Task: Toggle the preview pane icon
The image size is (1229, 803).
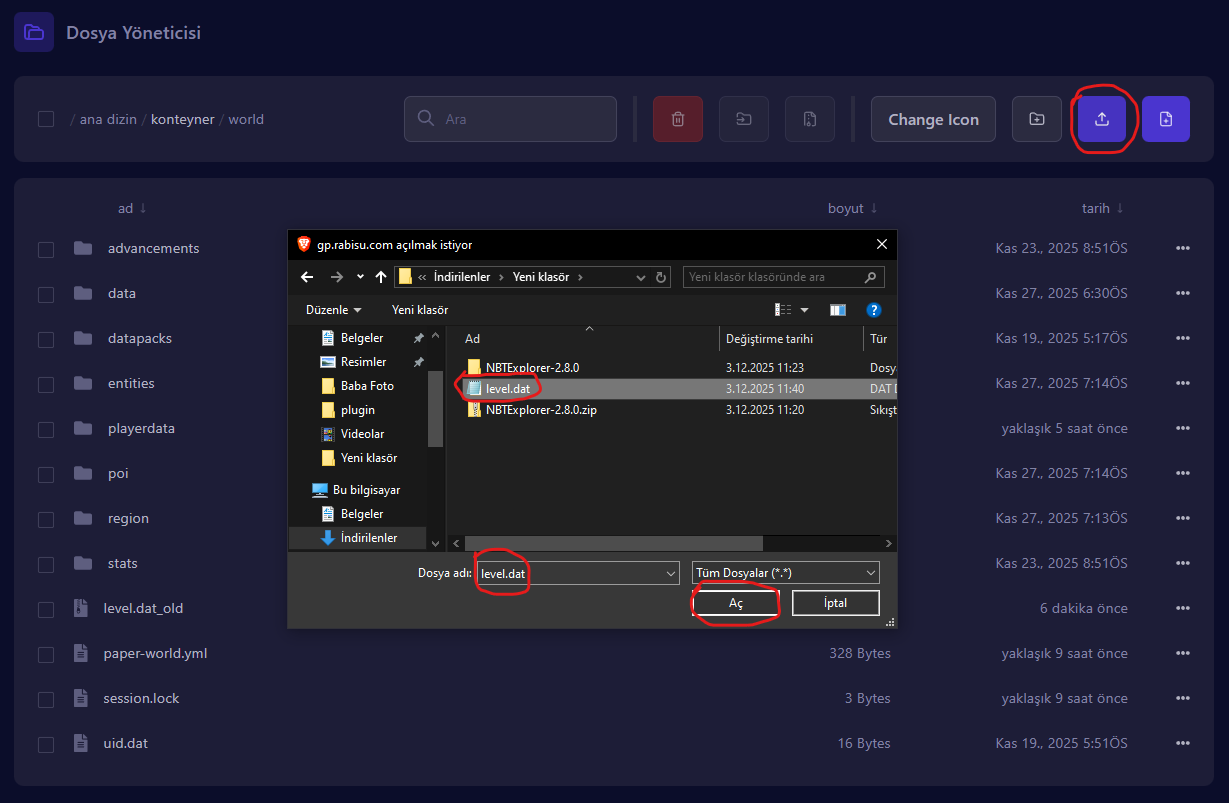Action: point(838,310)
